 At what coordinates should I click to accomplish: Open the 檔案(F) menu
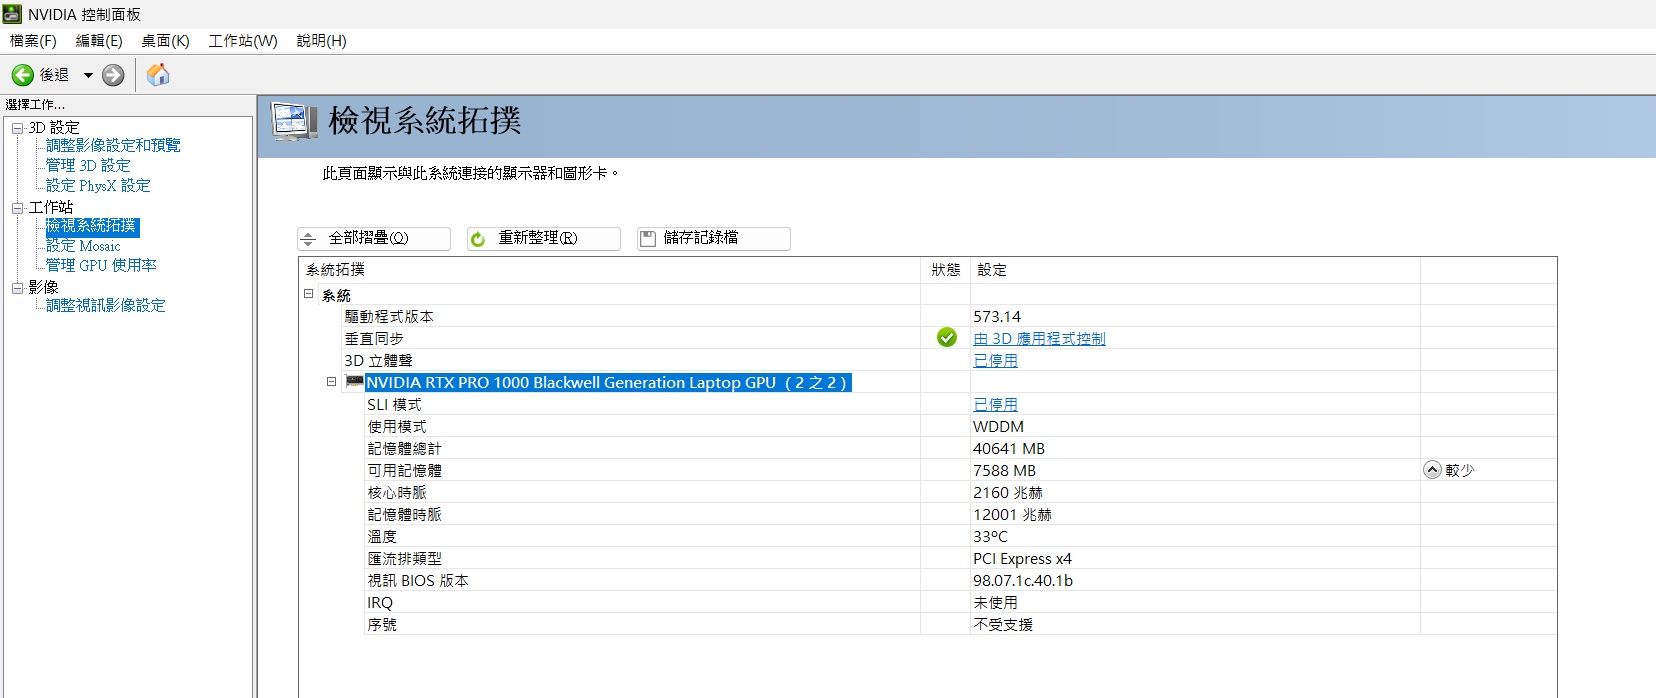(x=33, y=41)
